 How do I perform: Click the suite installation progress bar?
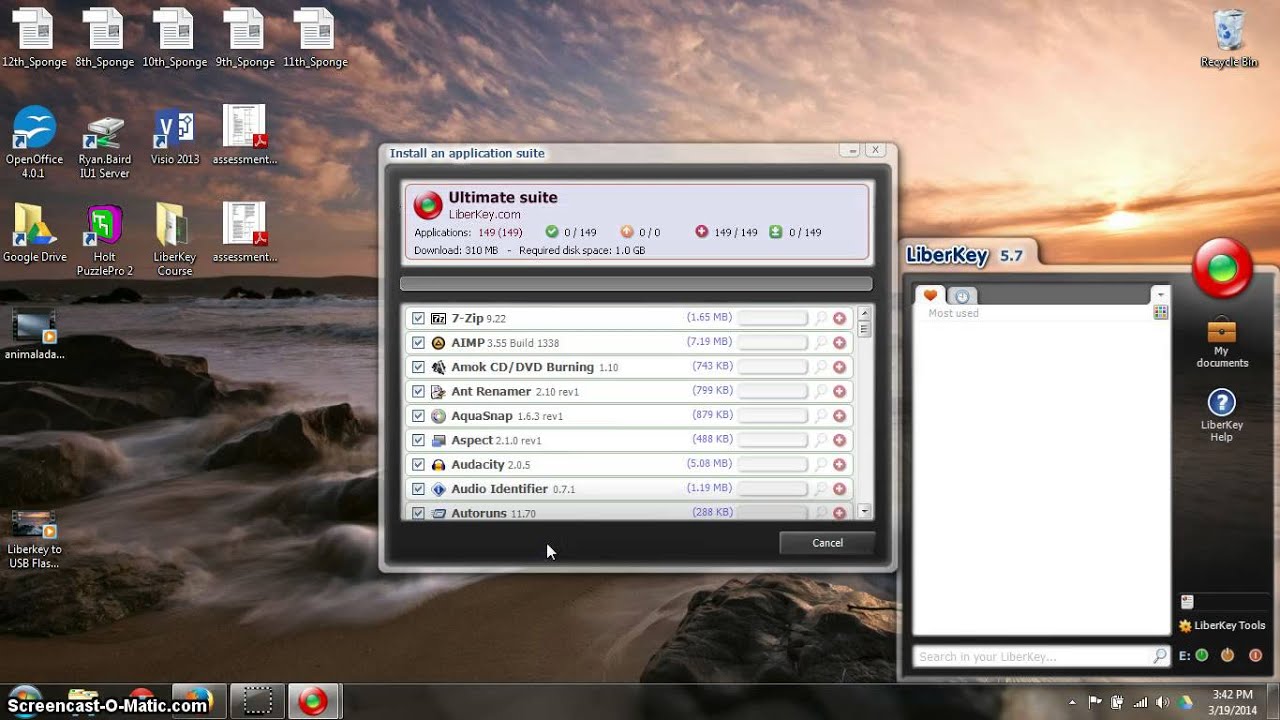[636, 284]
